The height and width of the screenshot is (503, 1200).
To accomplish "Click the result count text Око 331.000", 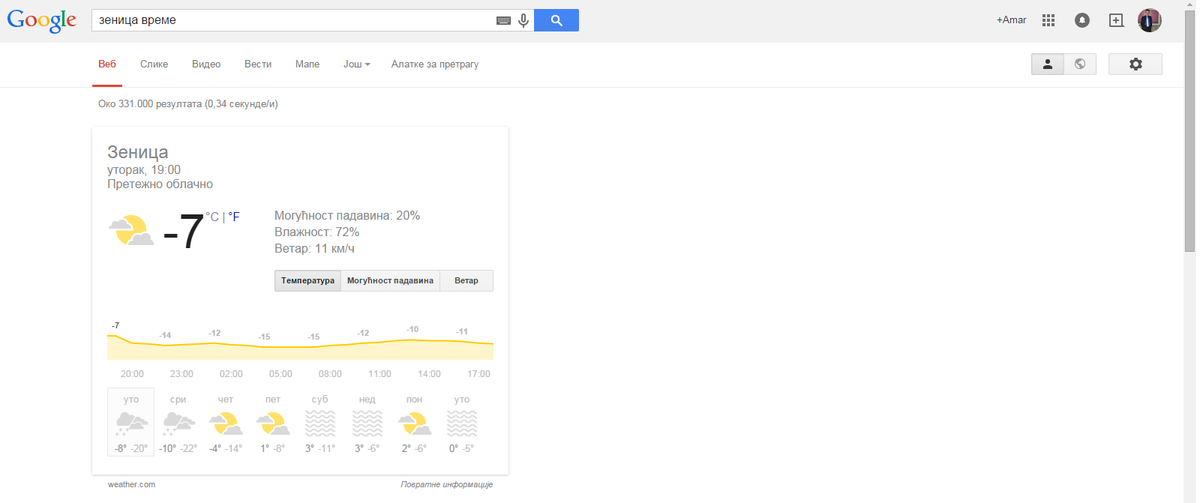I will pos(188,104).
